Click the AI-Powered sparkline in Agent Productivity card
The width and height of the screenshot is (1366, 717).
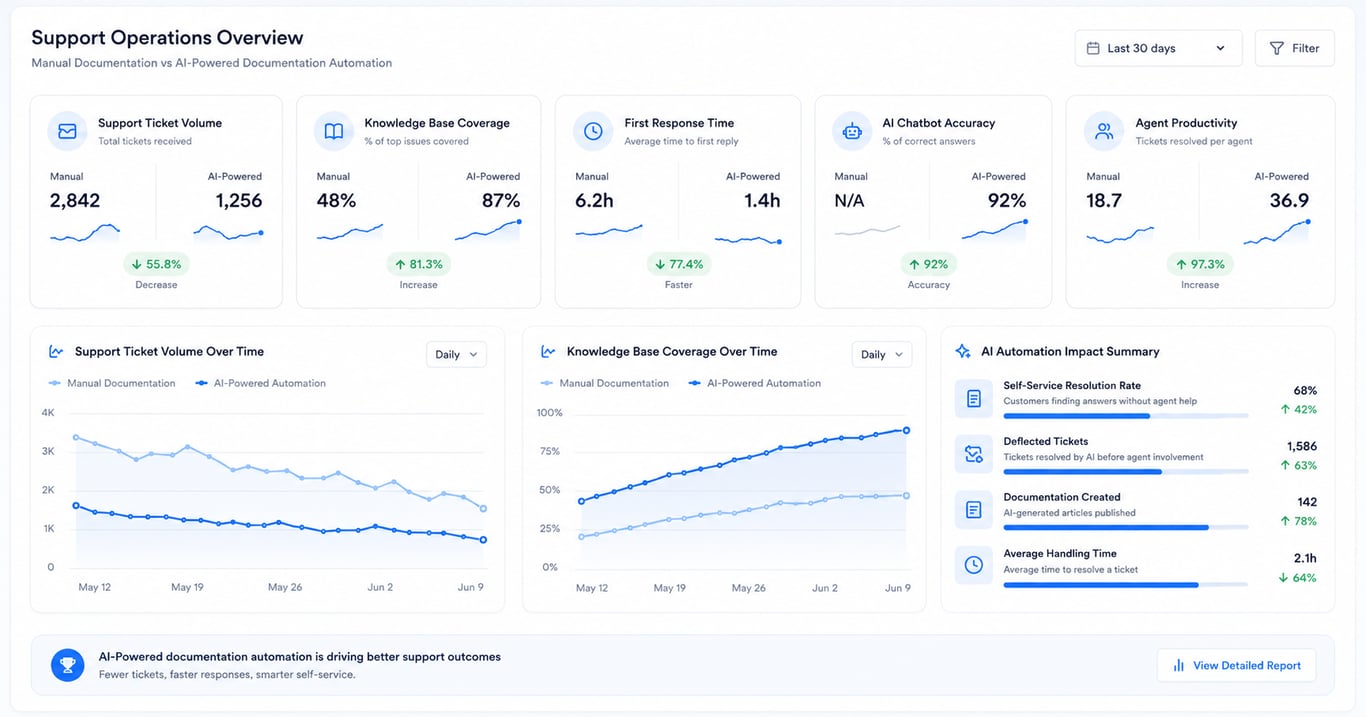click(1276, 233)
